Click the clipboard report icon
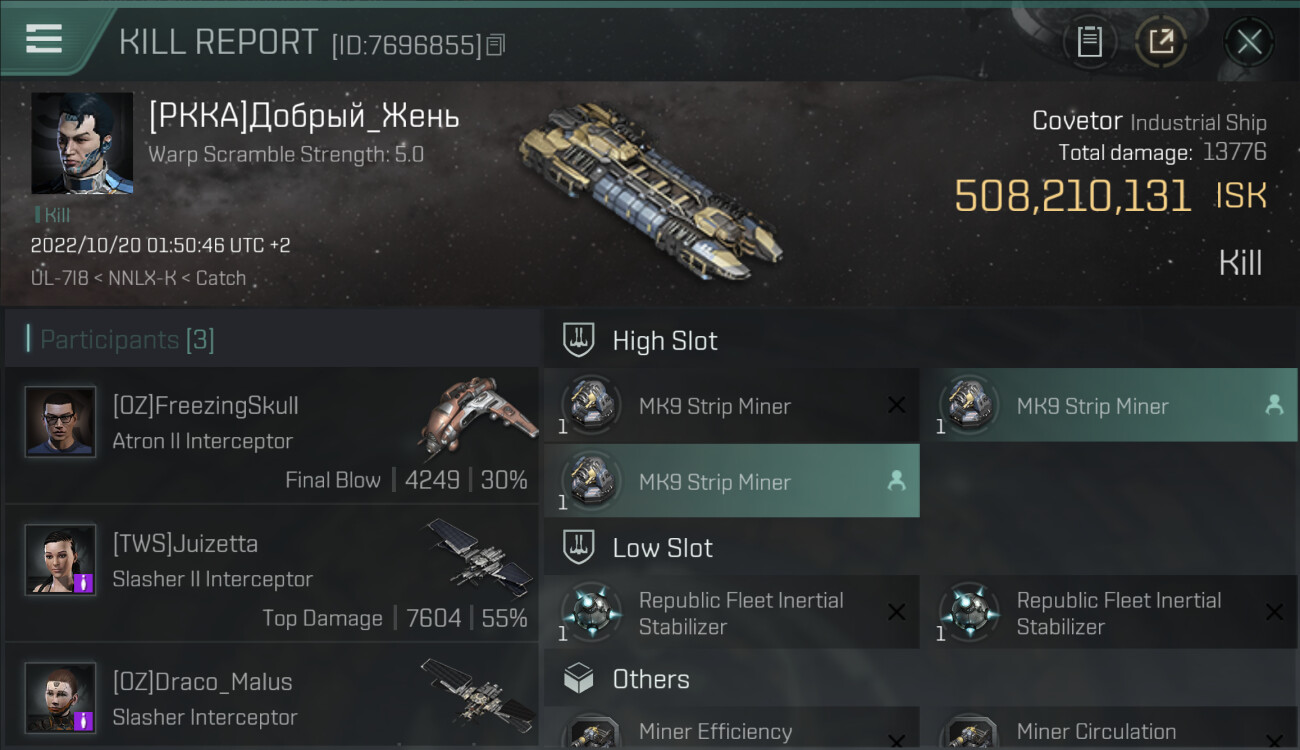1300x750 pixels. (x=1089, y=42)
